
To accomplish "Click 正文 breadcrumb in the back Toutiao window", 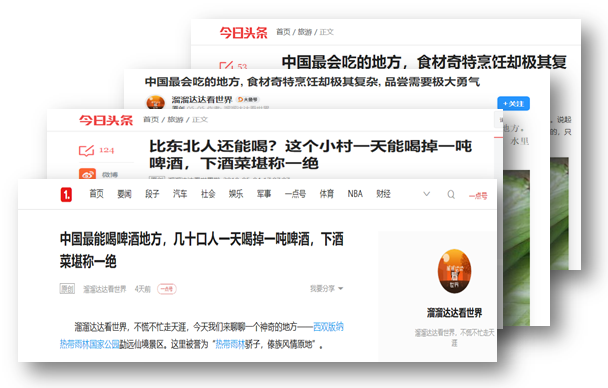I will (326, 32).
